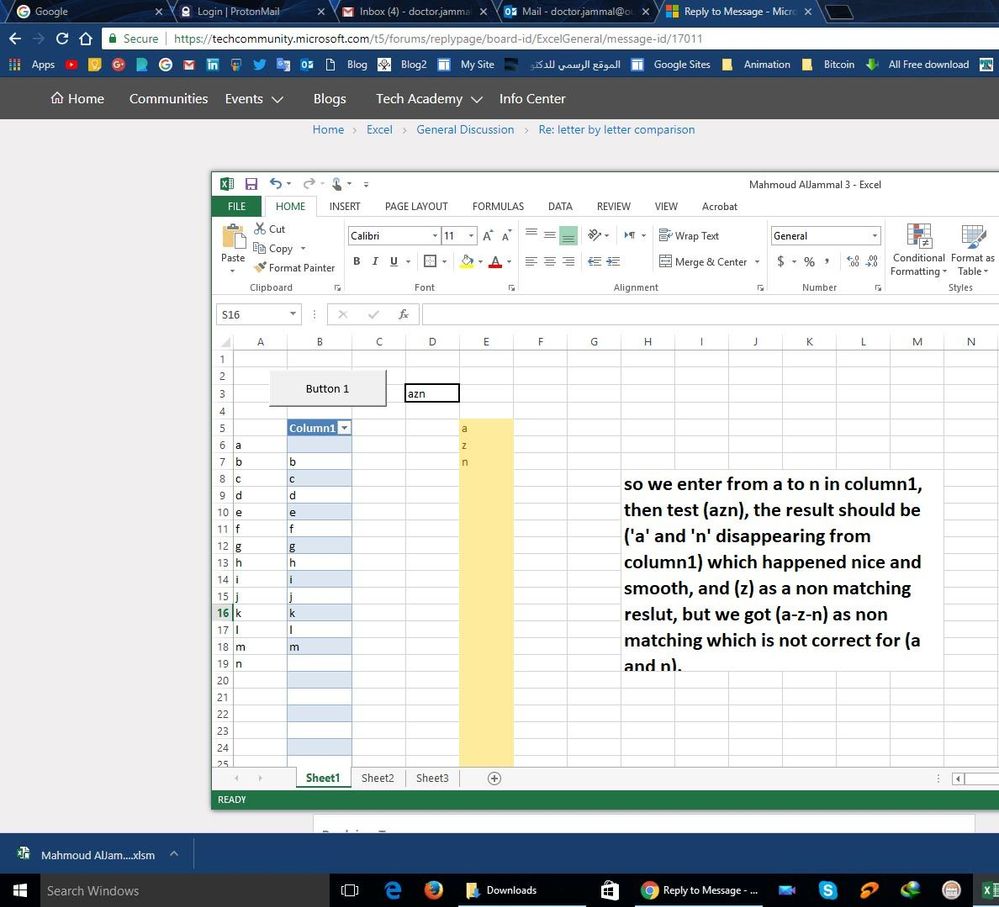Click the new sheet plus icon

click(x=494, y=778)
